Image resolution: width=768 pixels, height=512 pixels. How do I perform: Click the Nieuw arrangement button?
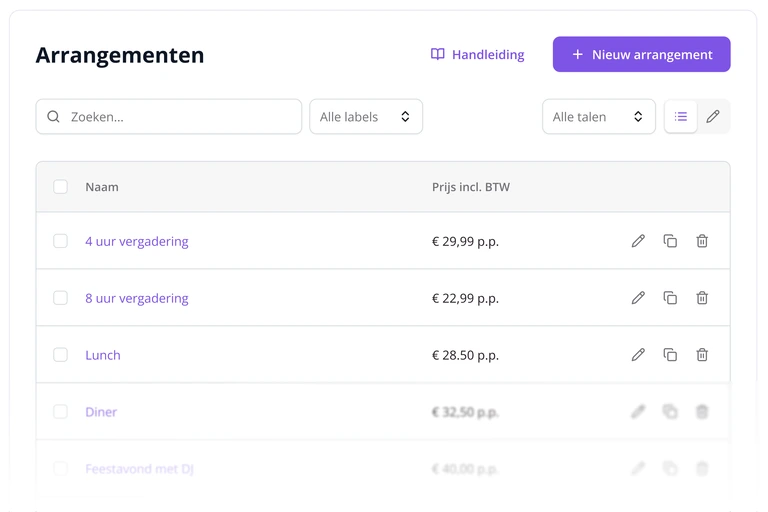[x=642, y=54]
